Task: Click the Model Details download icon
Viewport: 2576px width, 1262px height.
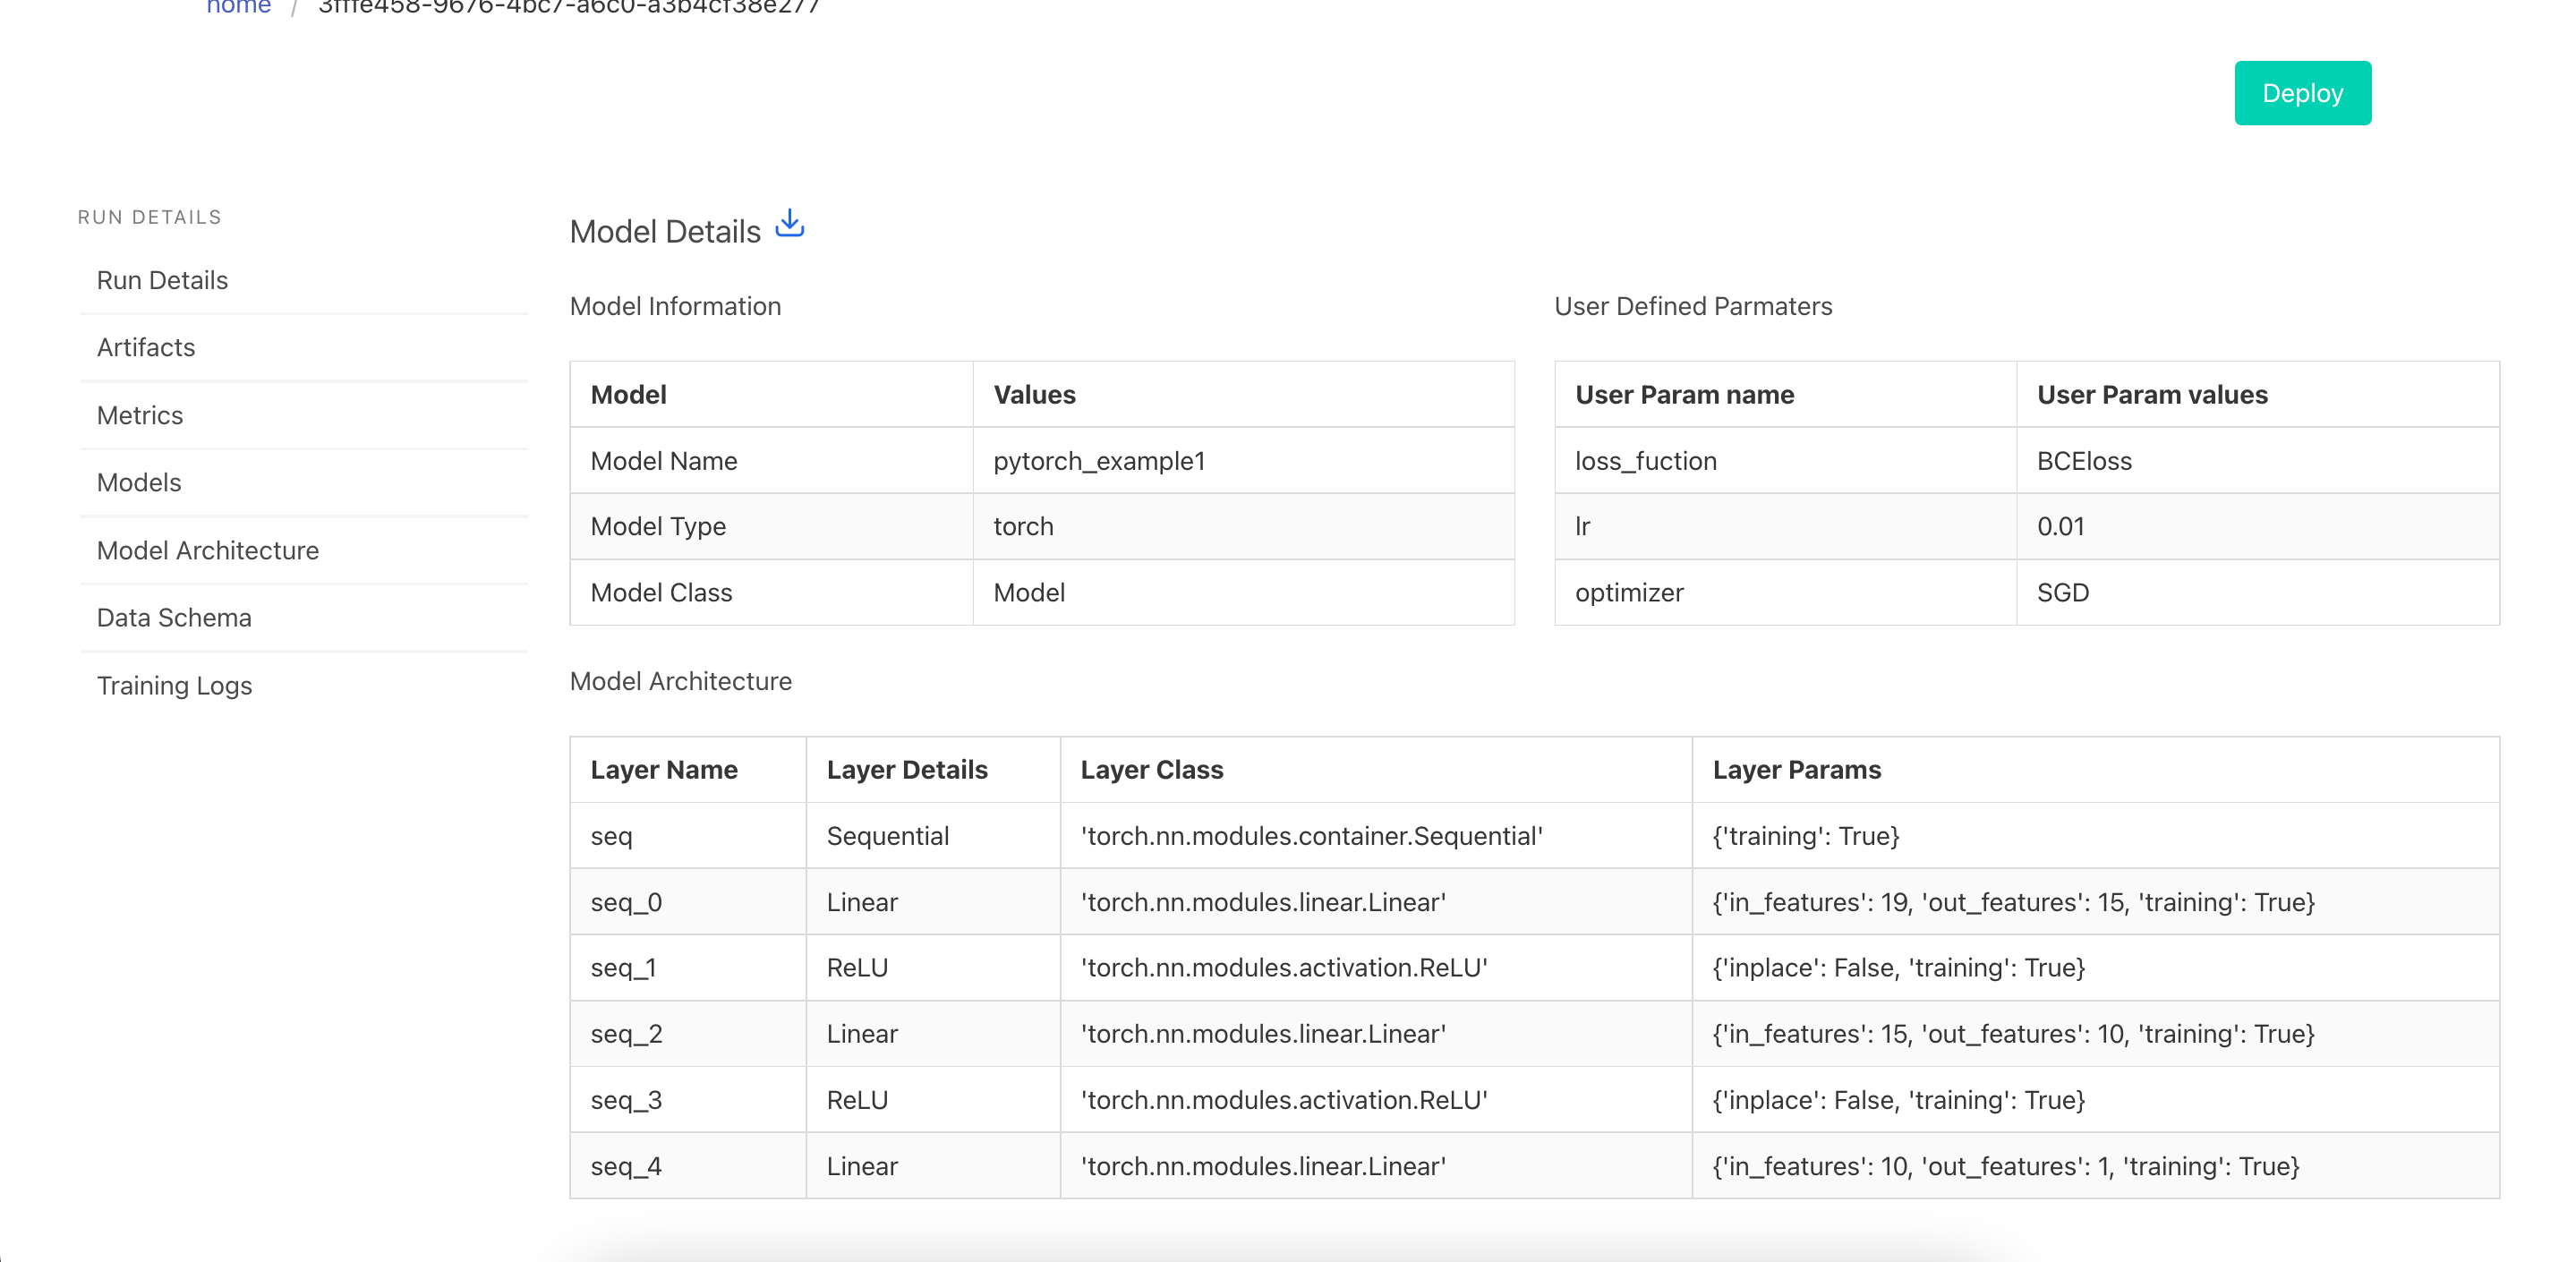Action: point(789,224)
